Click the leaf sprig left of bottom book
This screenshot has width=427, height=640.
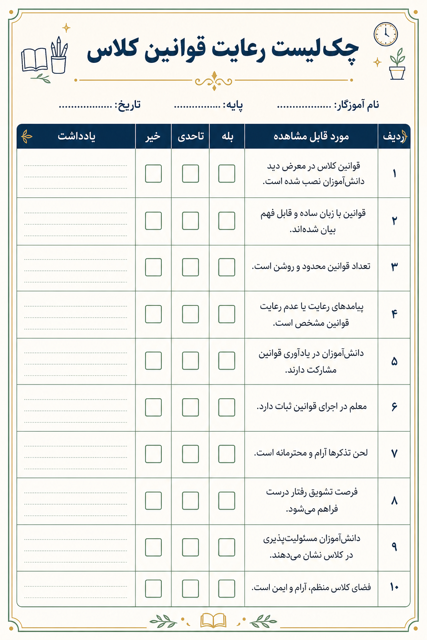tap(163, 621)
